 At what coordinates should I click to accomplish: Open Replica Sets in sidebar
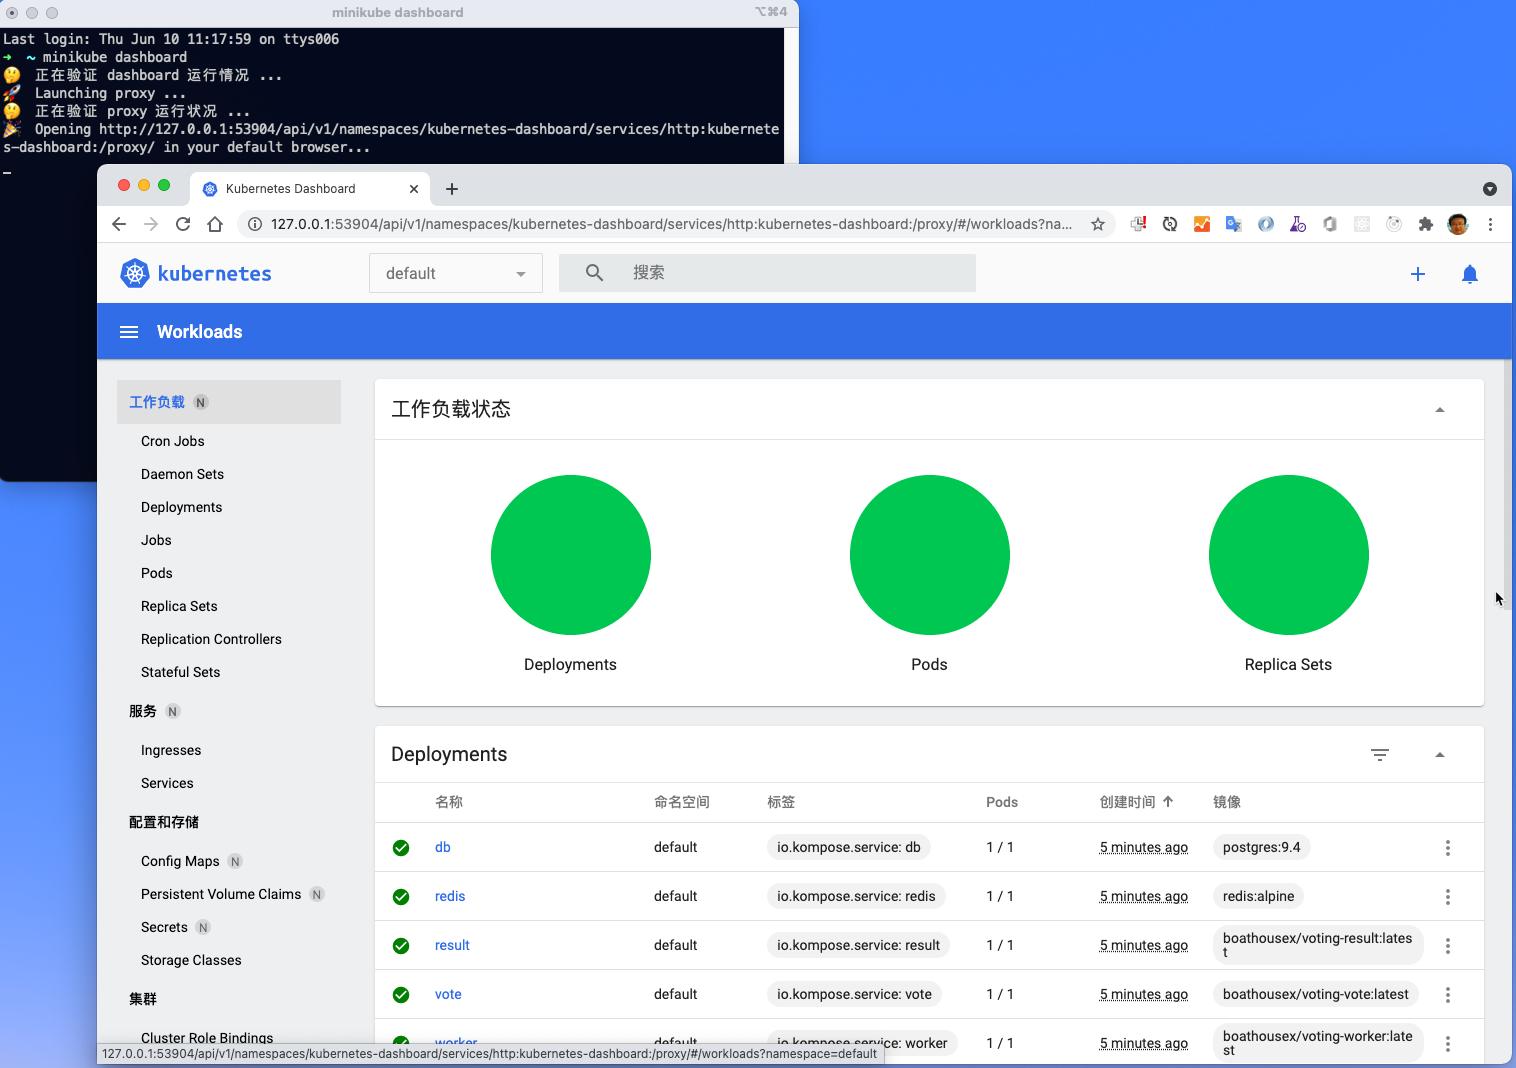179,606
